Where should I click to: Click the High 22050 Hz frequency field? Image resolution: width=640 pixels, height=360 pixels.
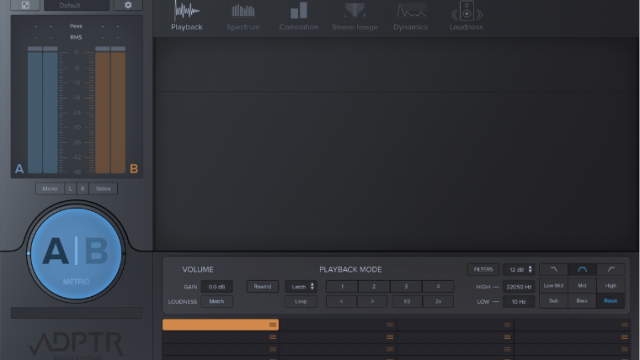[x=519, y=287]
